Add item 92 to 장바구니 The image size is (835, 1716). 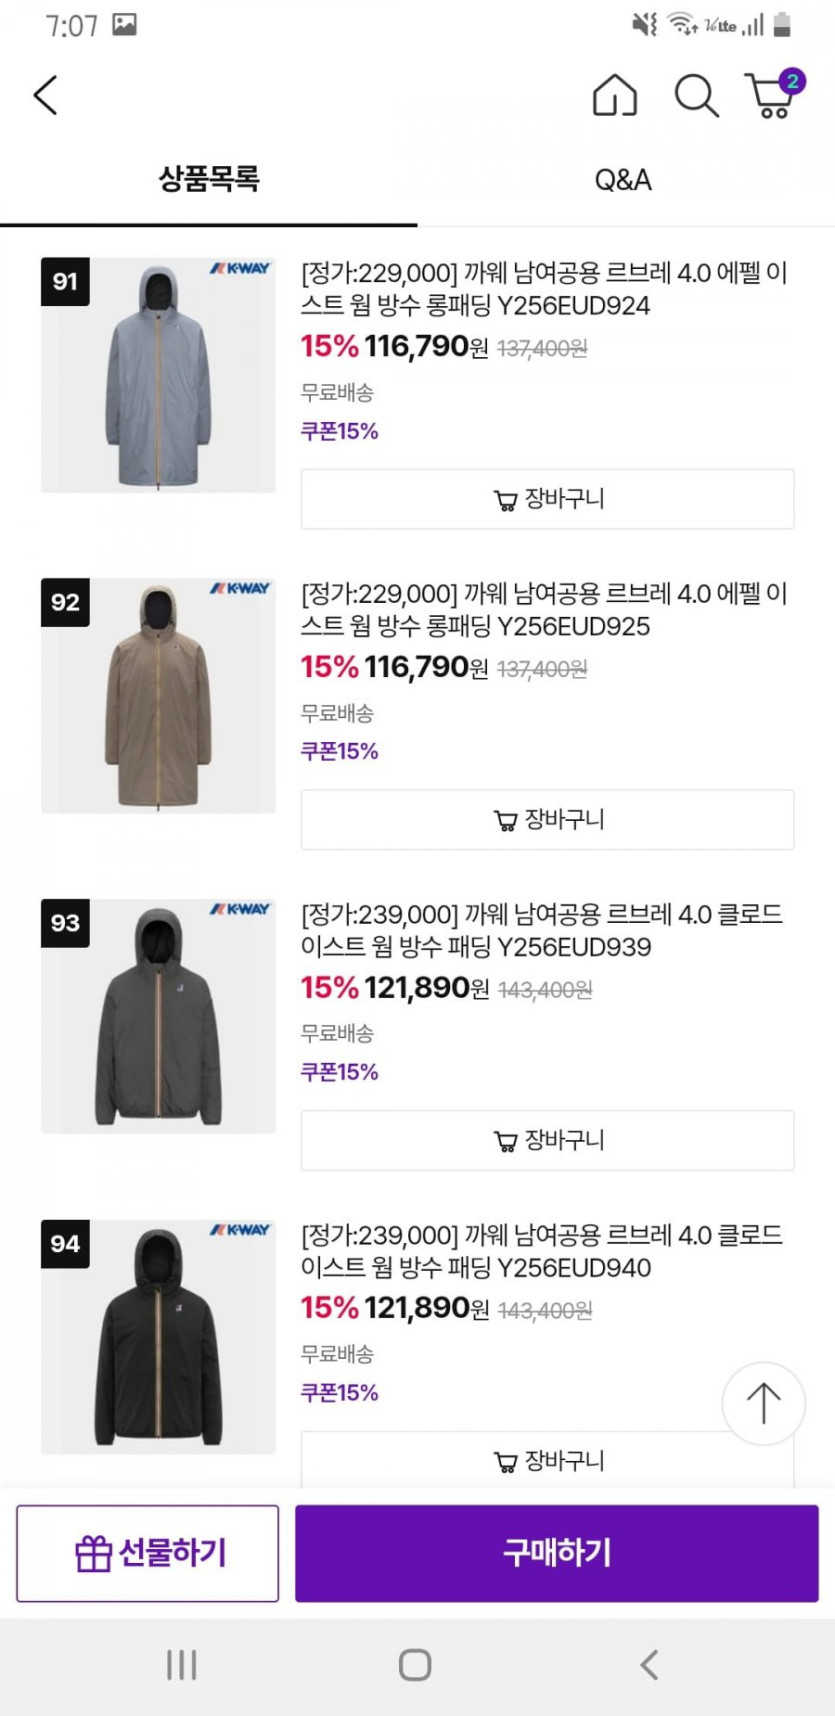pos(547,820)
